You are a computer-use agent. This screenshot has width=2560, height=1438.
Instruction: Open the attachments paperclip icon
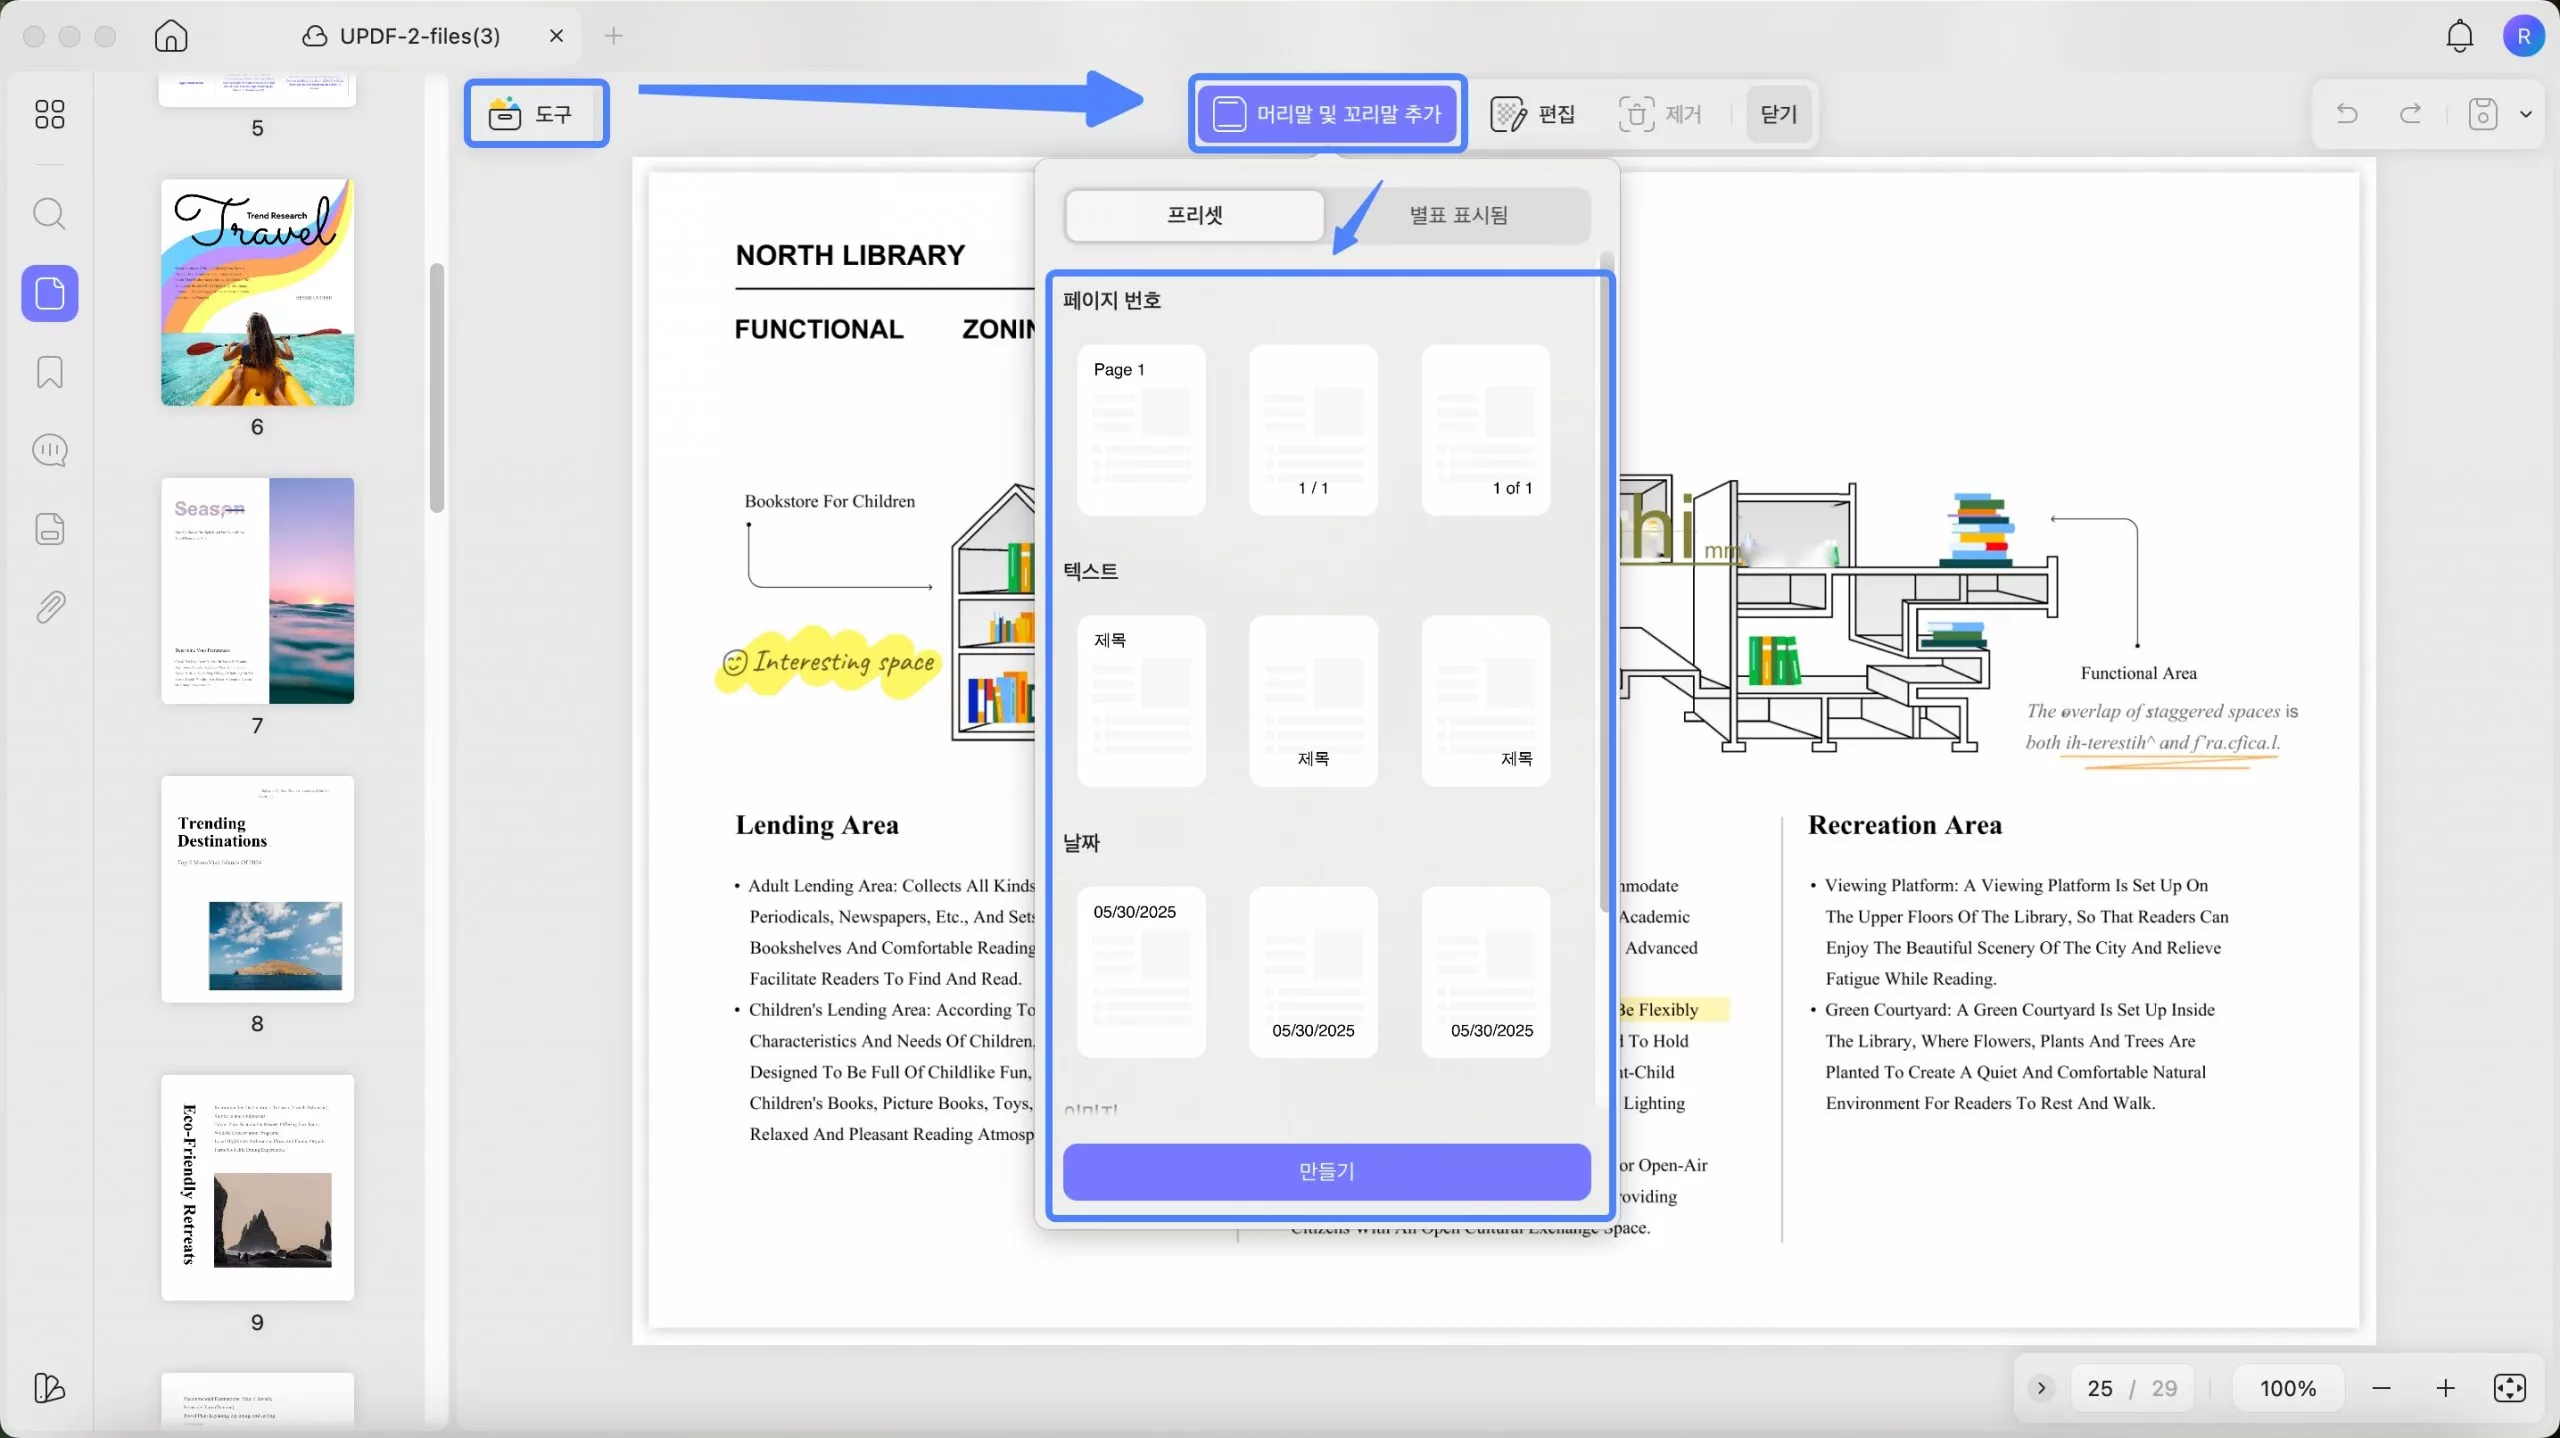coord(49,607)
